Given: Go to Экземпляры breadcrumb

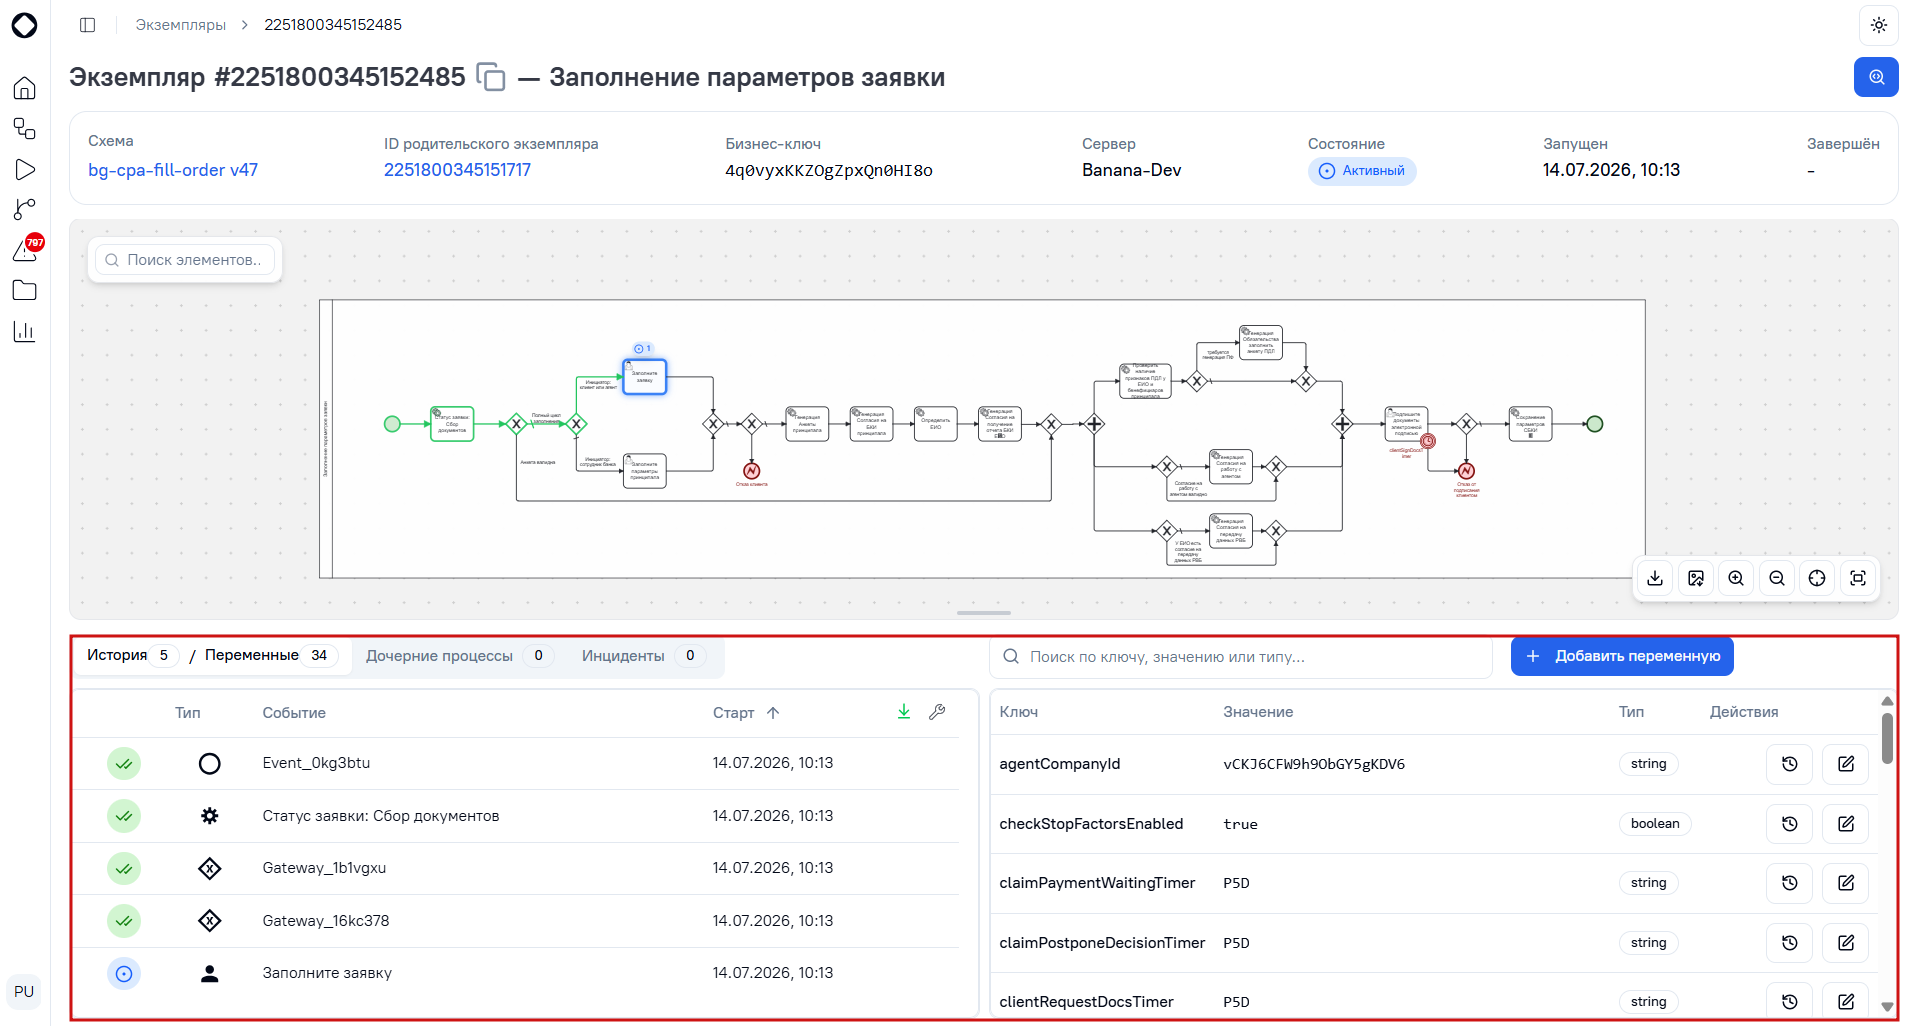Looking at the screenshot, I should tap(181, 25).
